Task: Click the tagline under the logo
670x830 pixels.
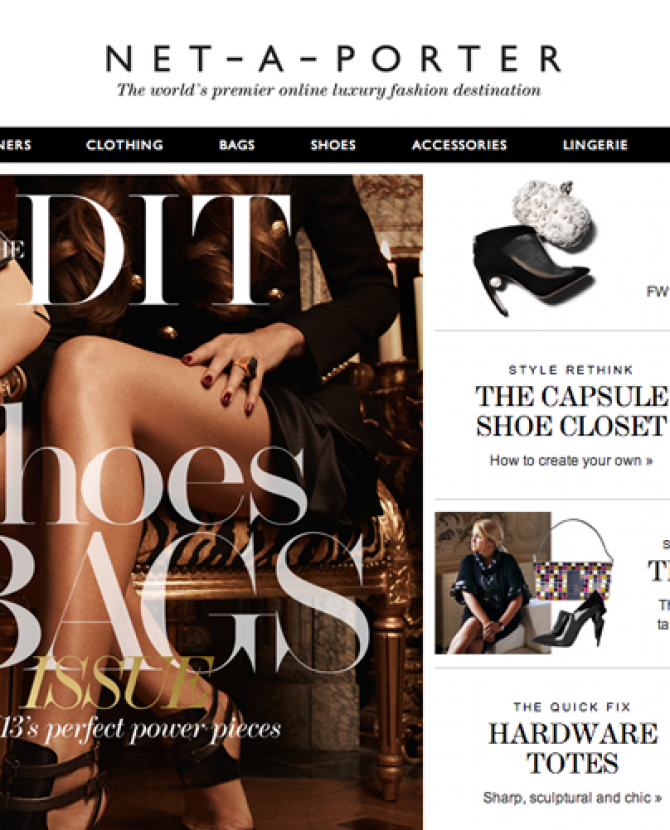Action: pyautogui.click(x=329, y=90)
